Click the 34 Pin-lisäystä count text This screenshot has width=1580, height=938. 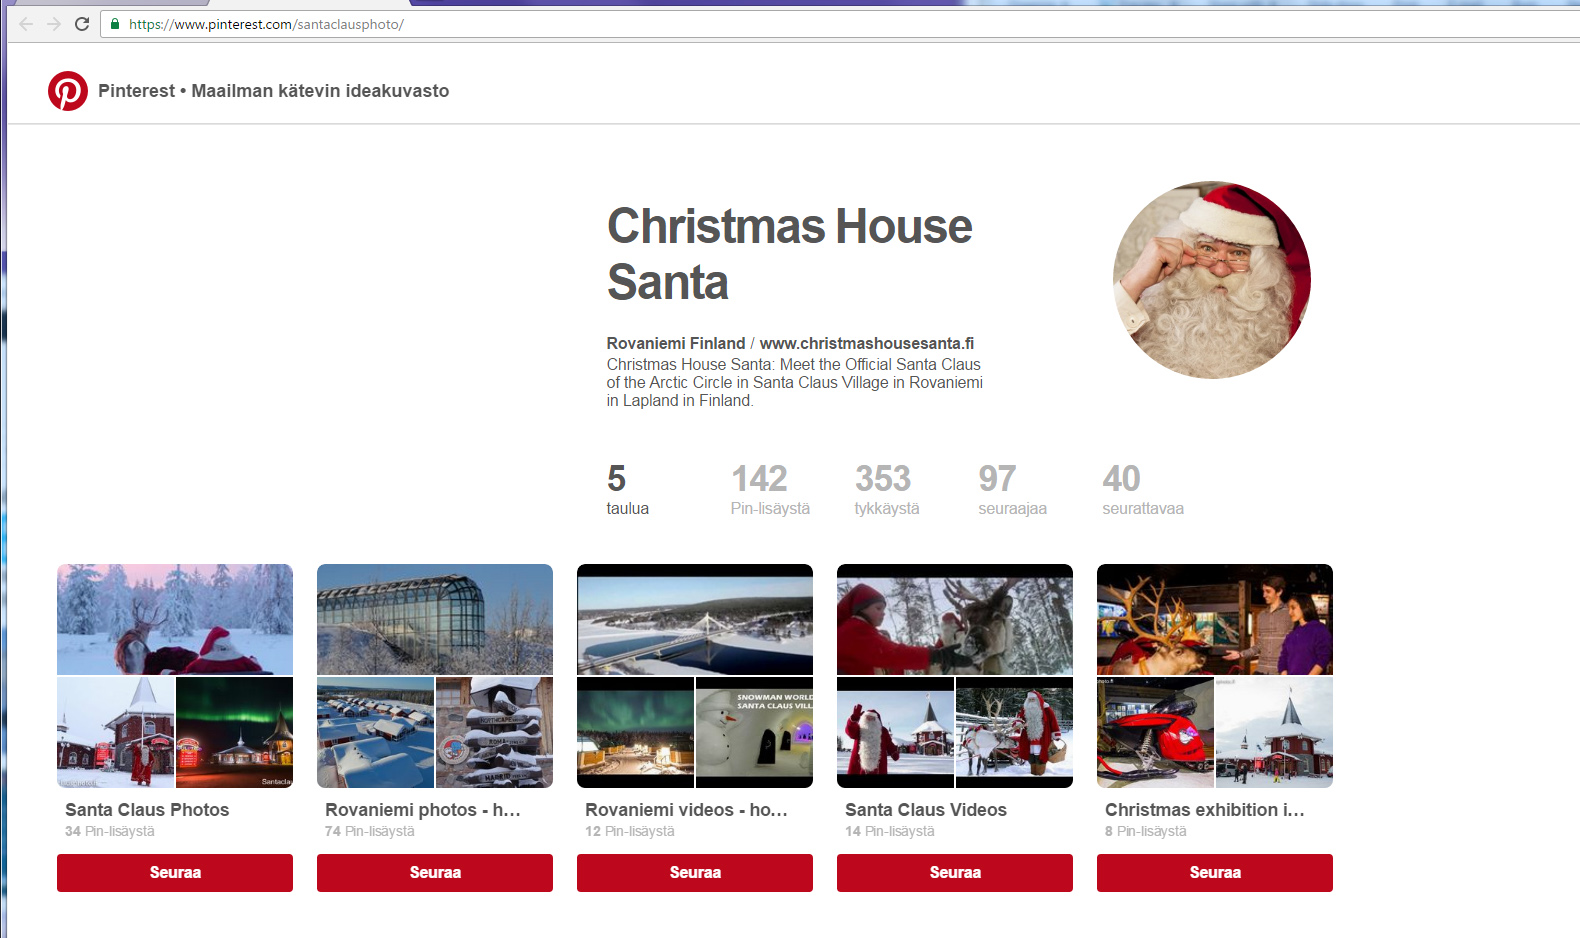110,831
